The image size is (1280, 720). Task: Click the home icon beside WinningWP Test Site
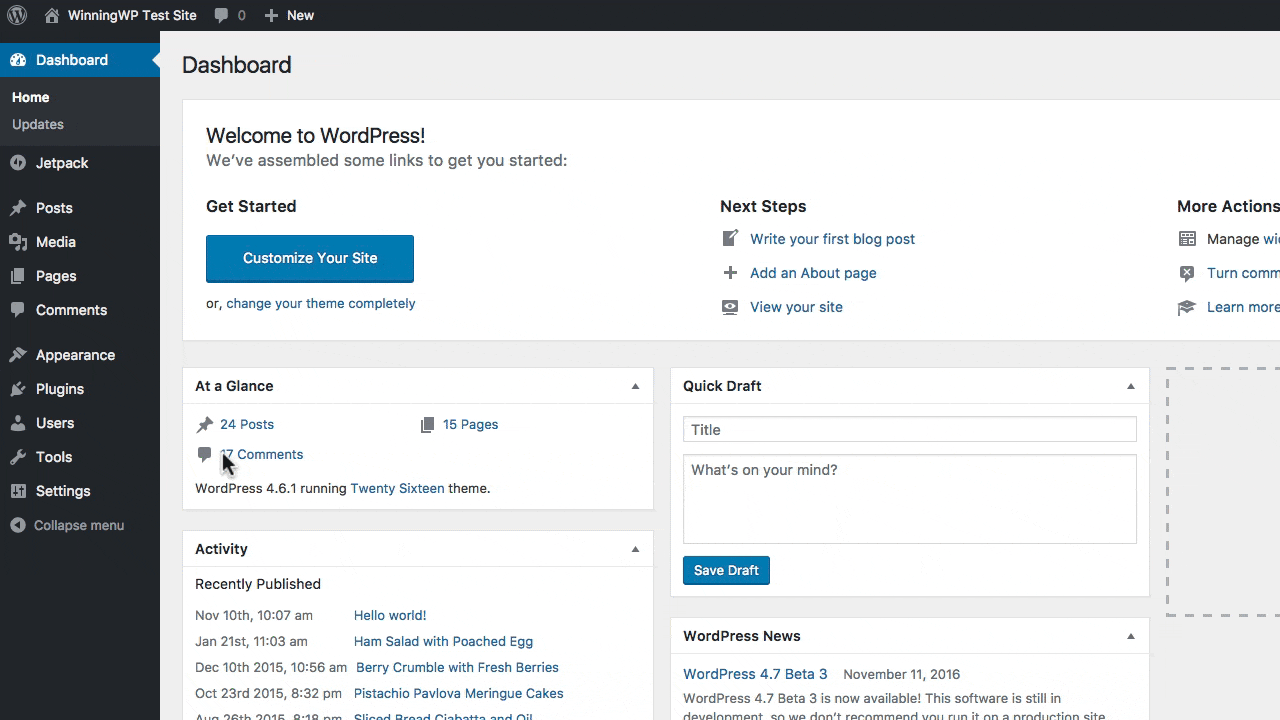click(51, 15)
